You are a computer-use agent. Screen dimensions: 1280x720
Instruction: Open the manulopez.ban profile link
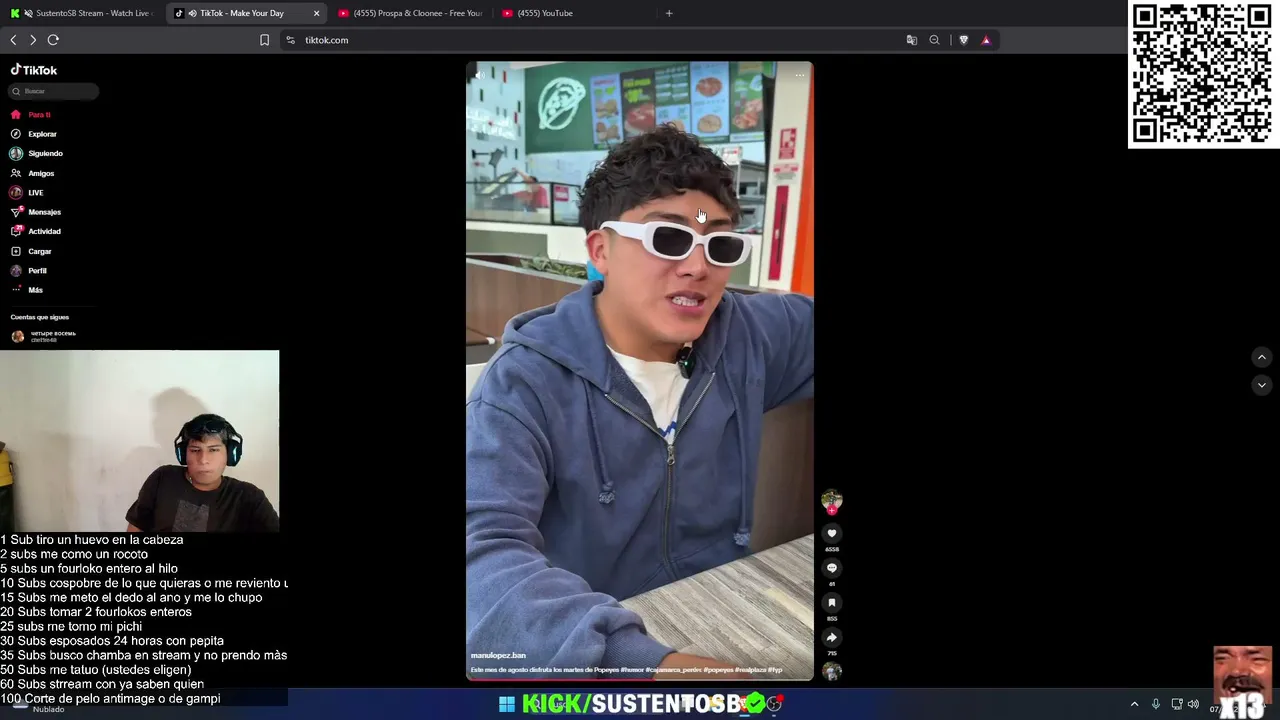[x=498, y=656]
